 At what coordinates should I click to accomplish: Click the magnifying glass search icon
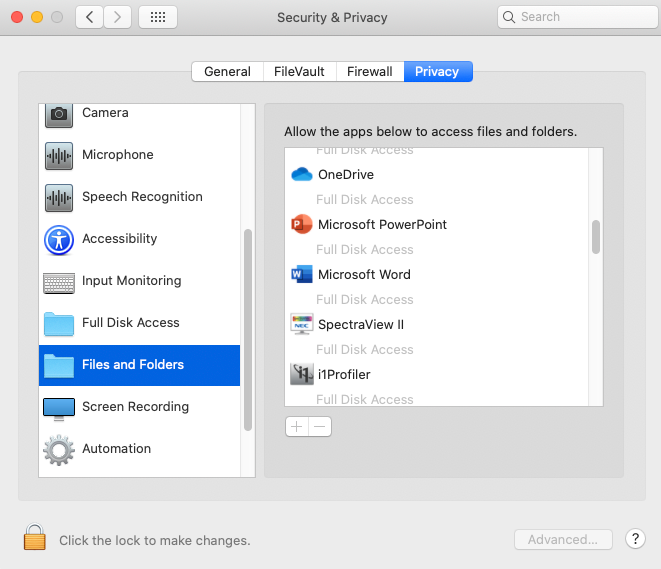tap(509, 17)
